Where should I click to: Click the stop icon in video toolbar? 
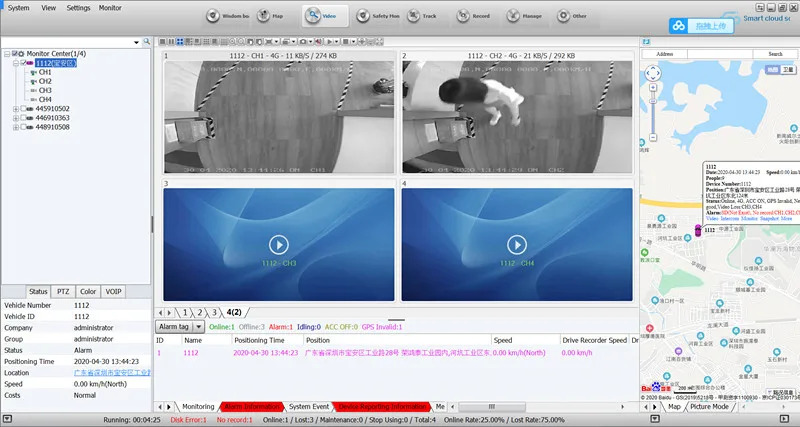click(345, 41)
